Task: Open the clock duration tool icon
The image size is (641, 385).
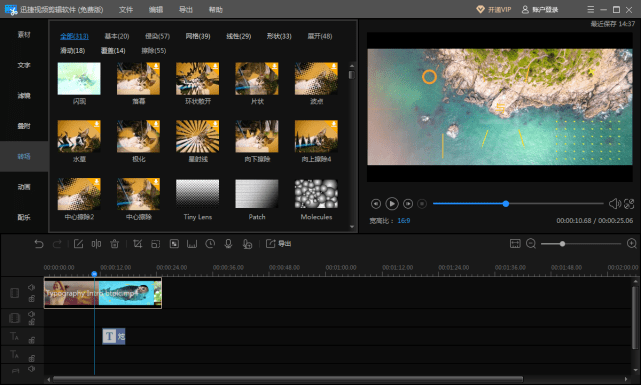Action: click(210, 244)
